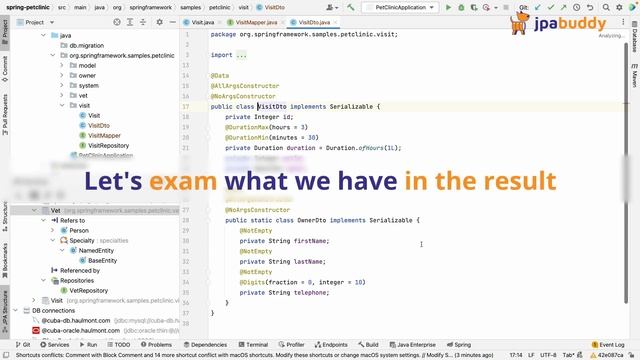Screen dimensions: 640x360
Task: Open the Endpoints tool window tab
Action: point(331,344)
